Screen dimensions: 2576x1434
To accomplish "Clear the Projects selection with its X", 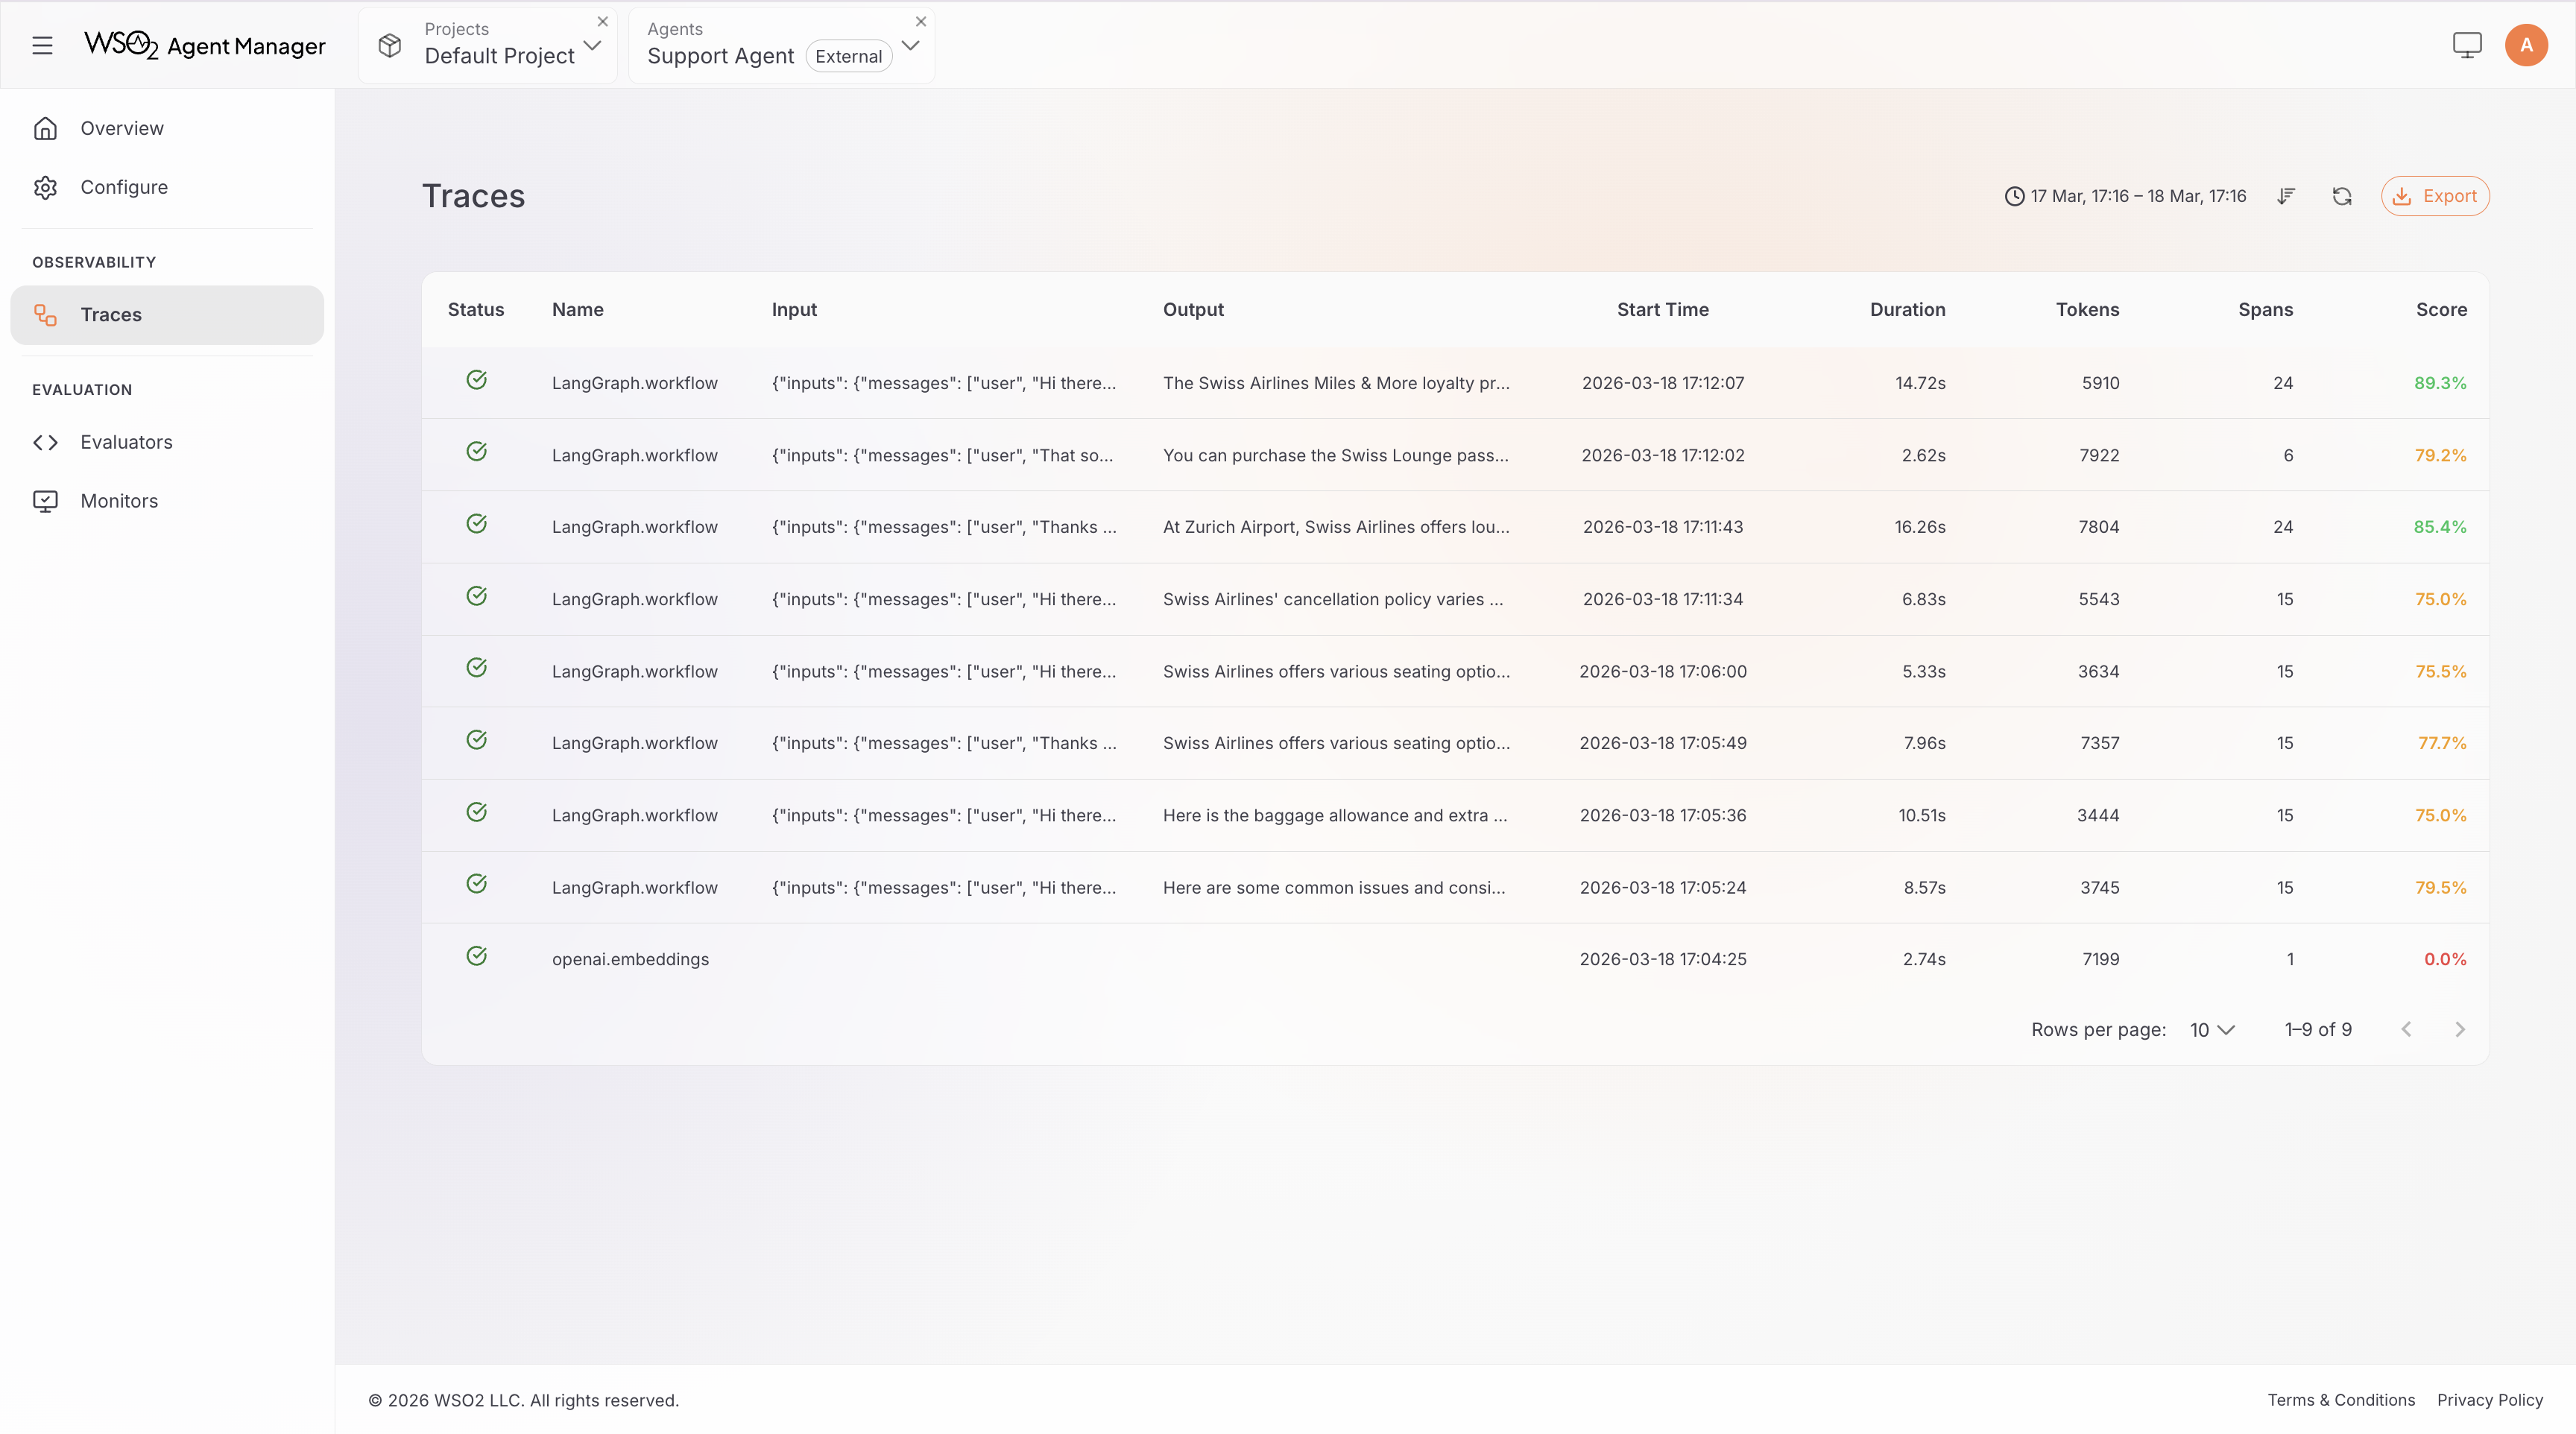I will (x=603, y=21).
